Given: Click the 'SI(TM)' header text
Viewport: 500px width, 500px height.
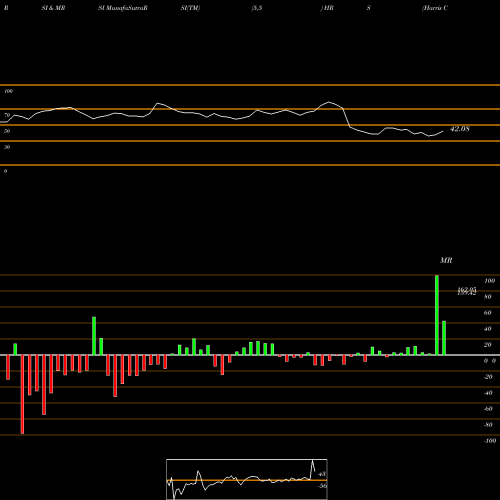Looking at the screenshot, I should pos(190,8).
